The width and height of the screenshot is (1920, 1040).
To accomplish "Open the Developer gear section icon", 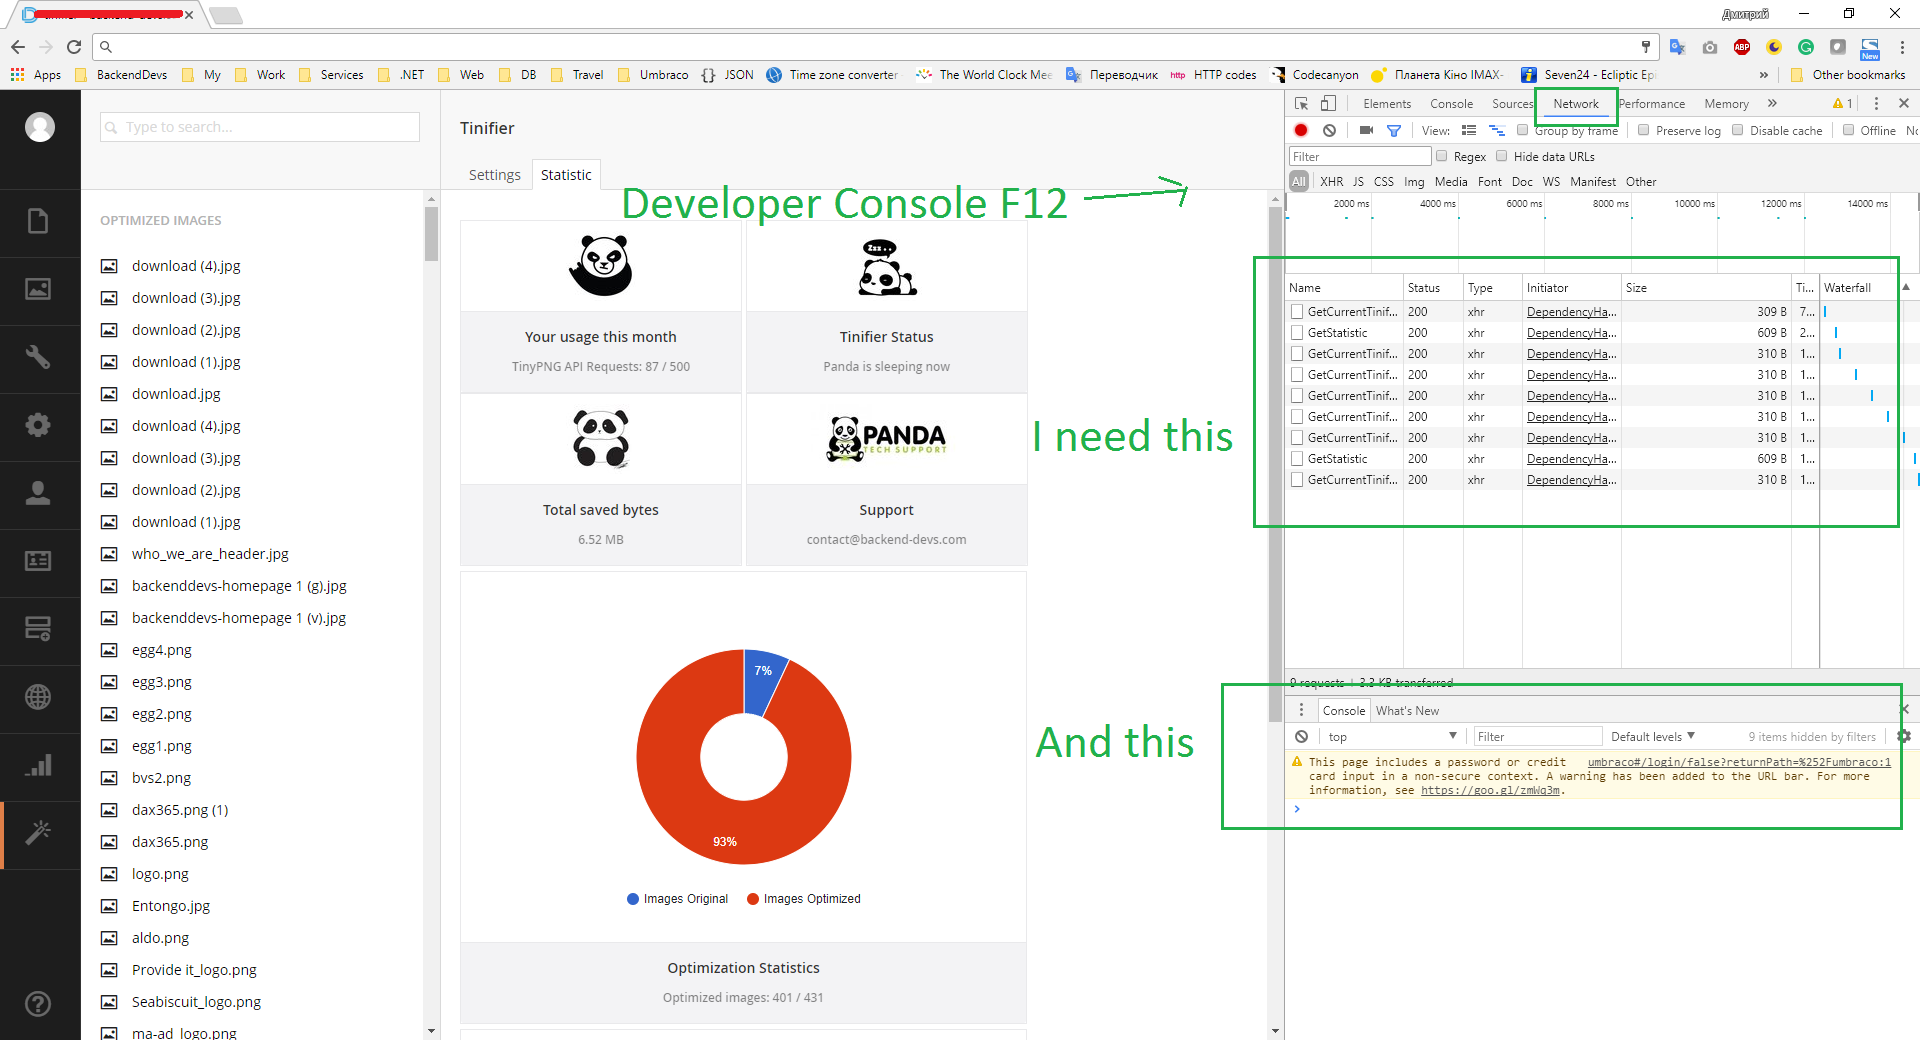I will click(x=38, y=425).
